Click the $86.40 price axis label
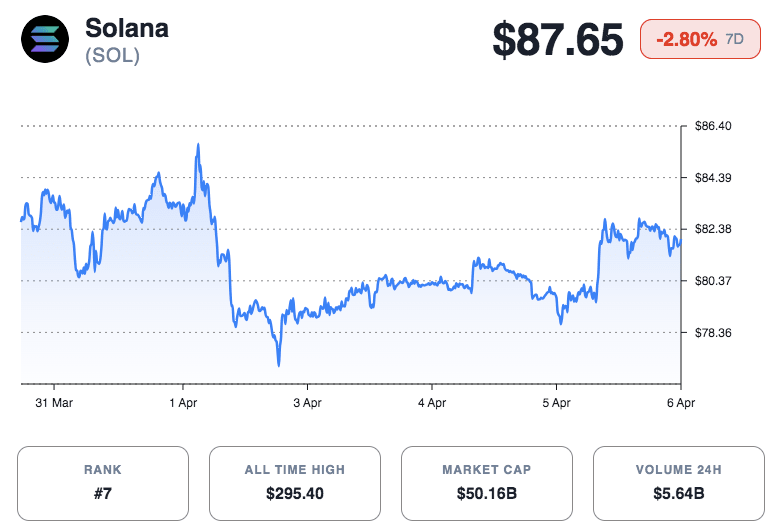The height and width of the screenshot is (527, 780). (713, 126)
